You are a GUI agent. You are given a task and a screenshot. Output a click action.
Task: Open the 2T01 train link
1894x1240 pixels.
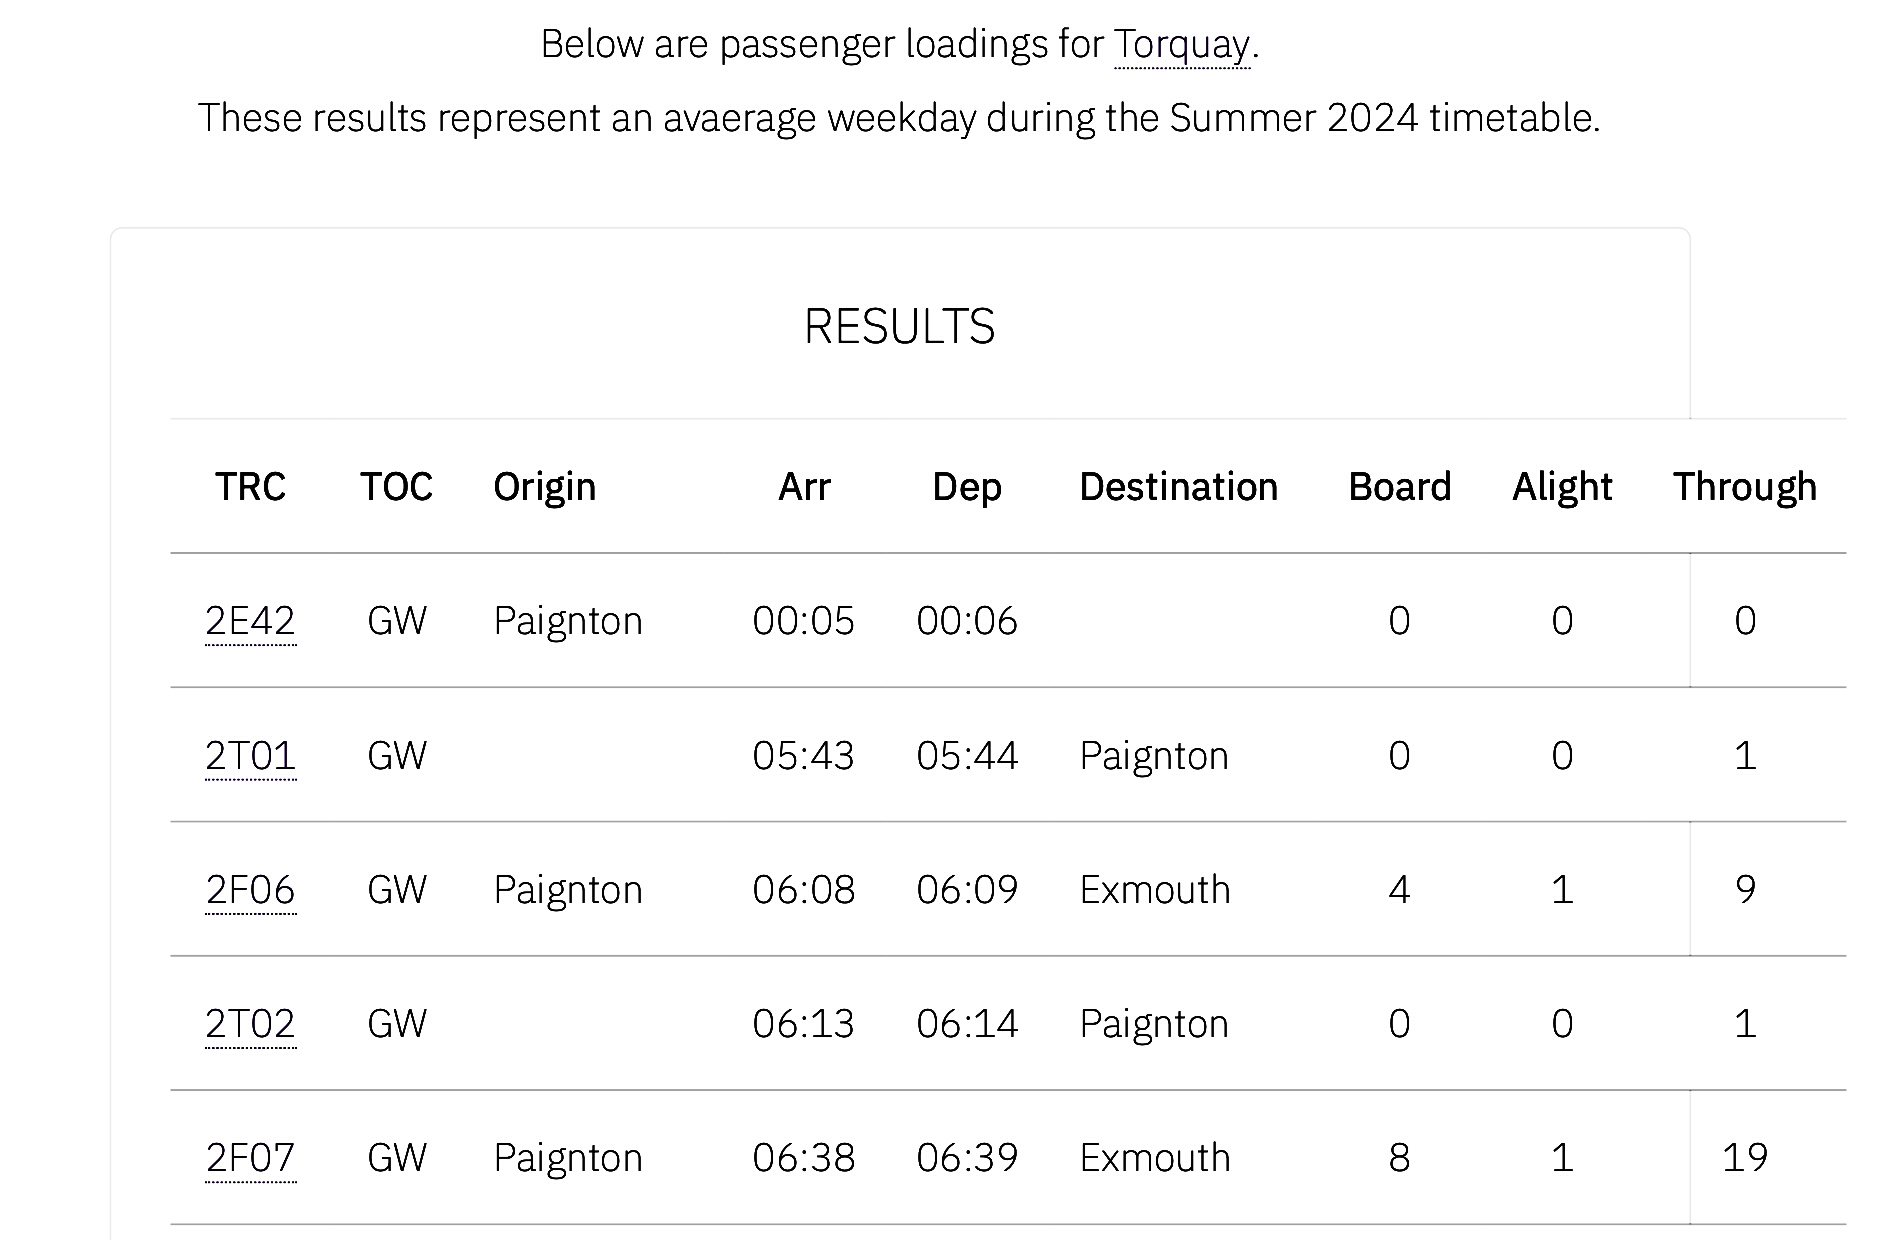coord(250,755)
